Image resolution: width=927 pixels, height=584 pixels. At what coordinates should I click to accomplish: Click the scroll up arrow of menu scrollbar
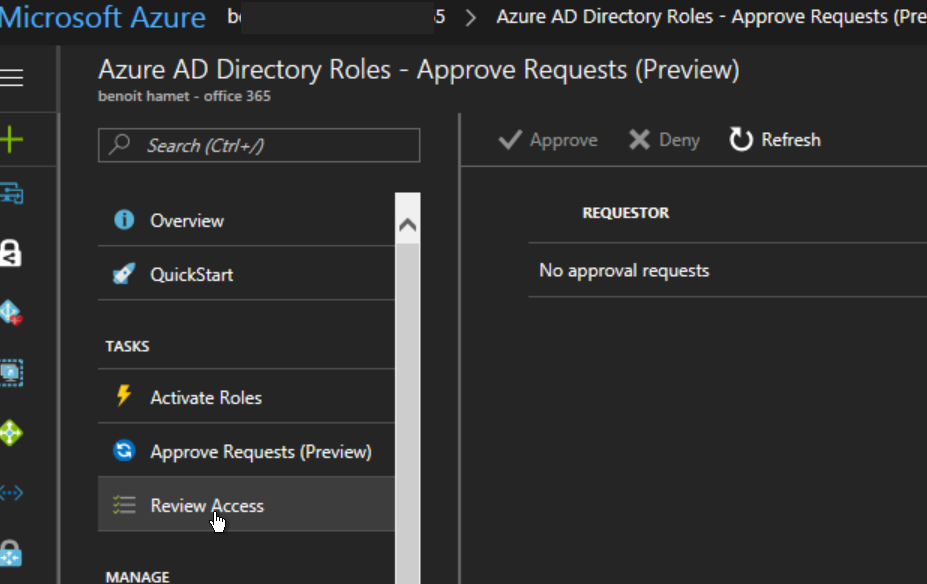click(408, 225)
